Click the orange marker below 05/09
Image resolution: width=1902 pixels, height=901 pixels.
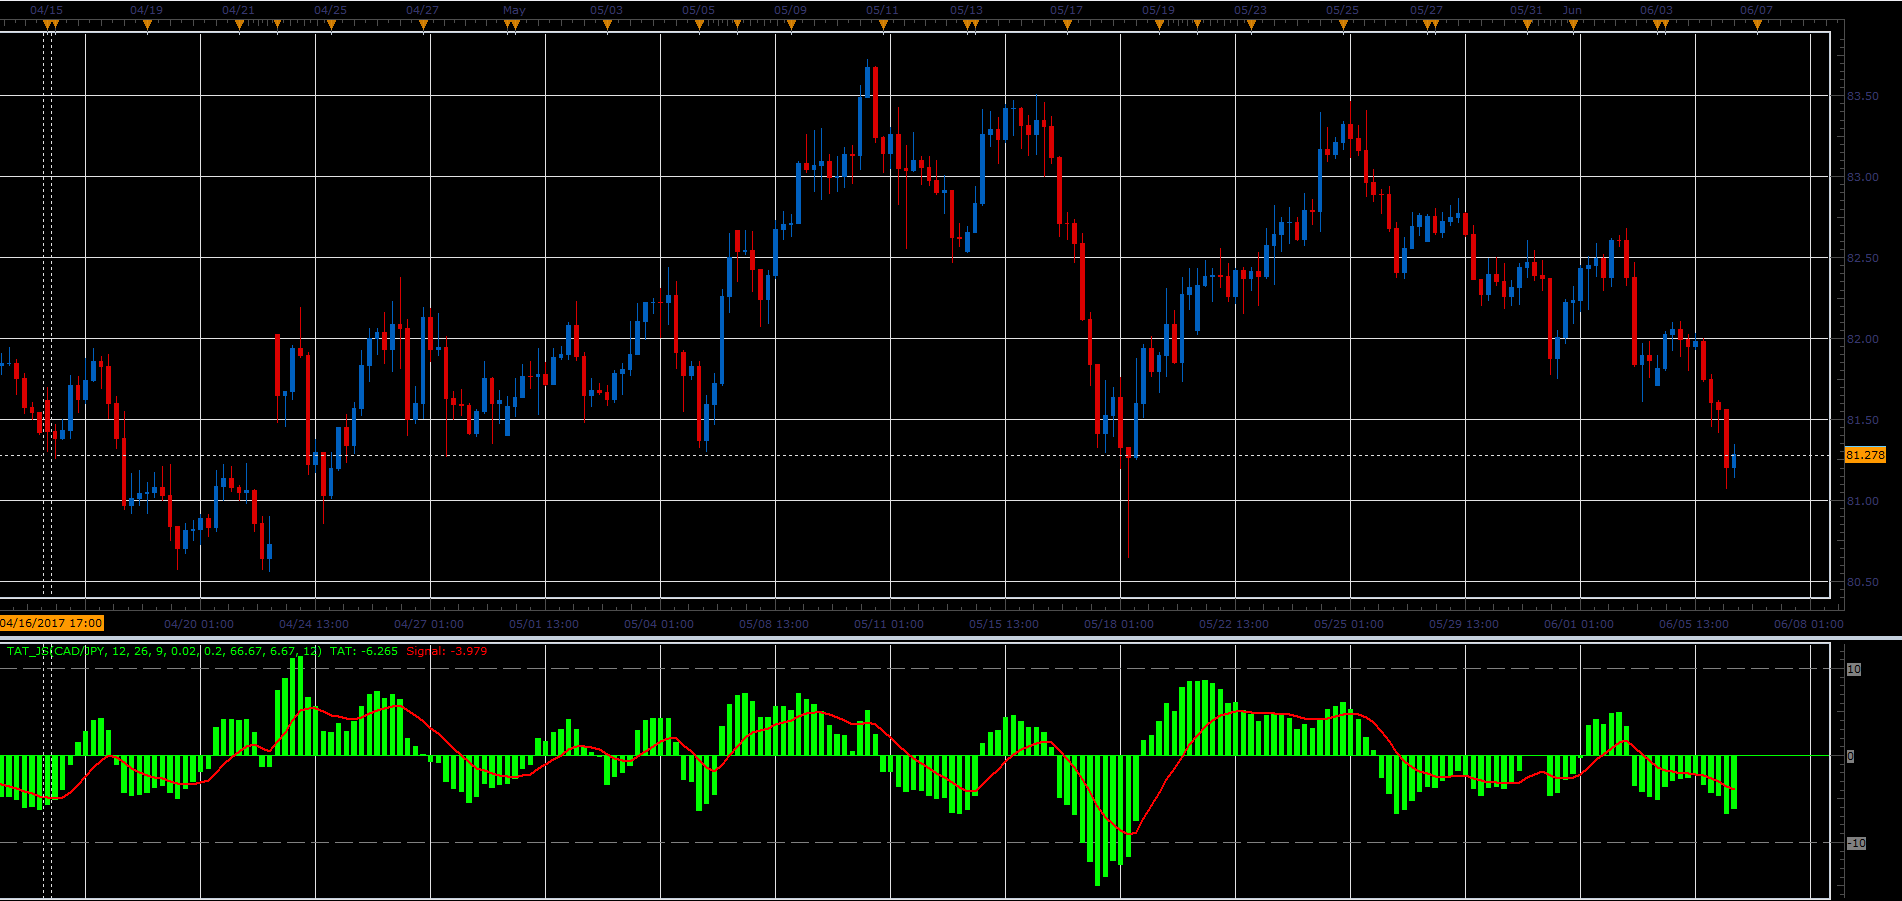[791, 25]
